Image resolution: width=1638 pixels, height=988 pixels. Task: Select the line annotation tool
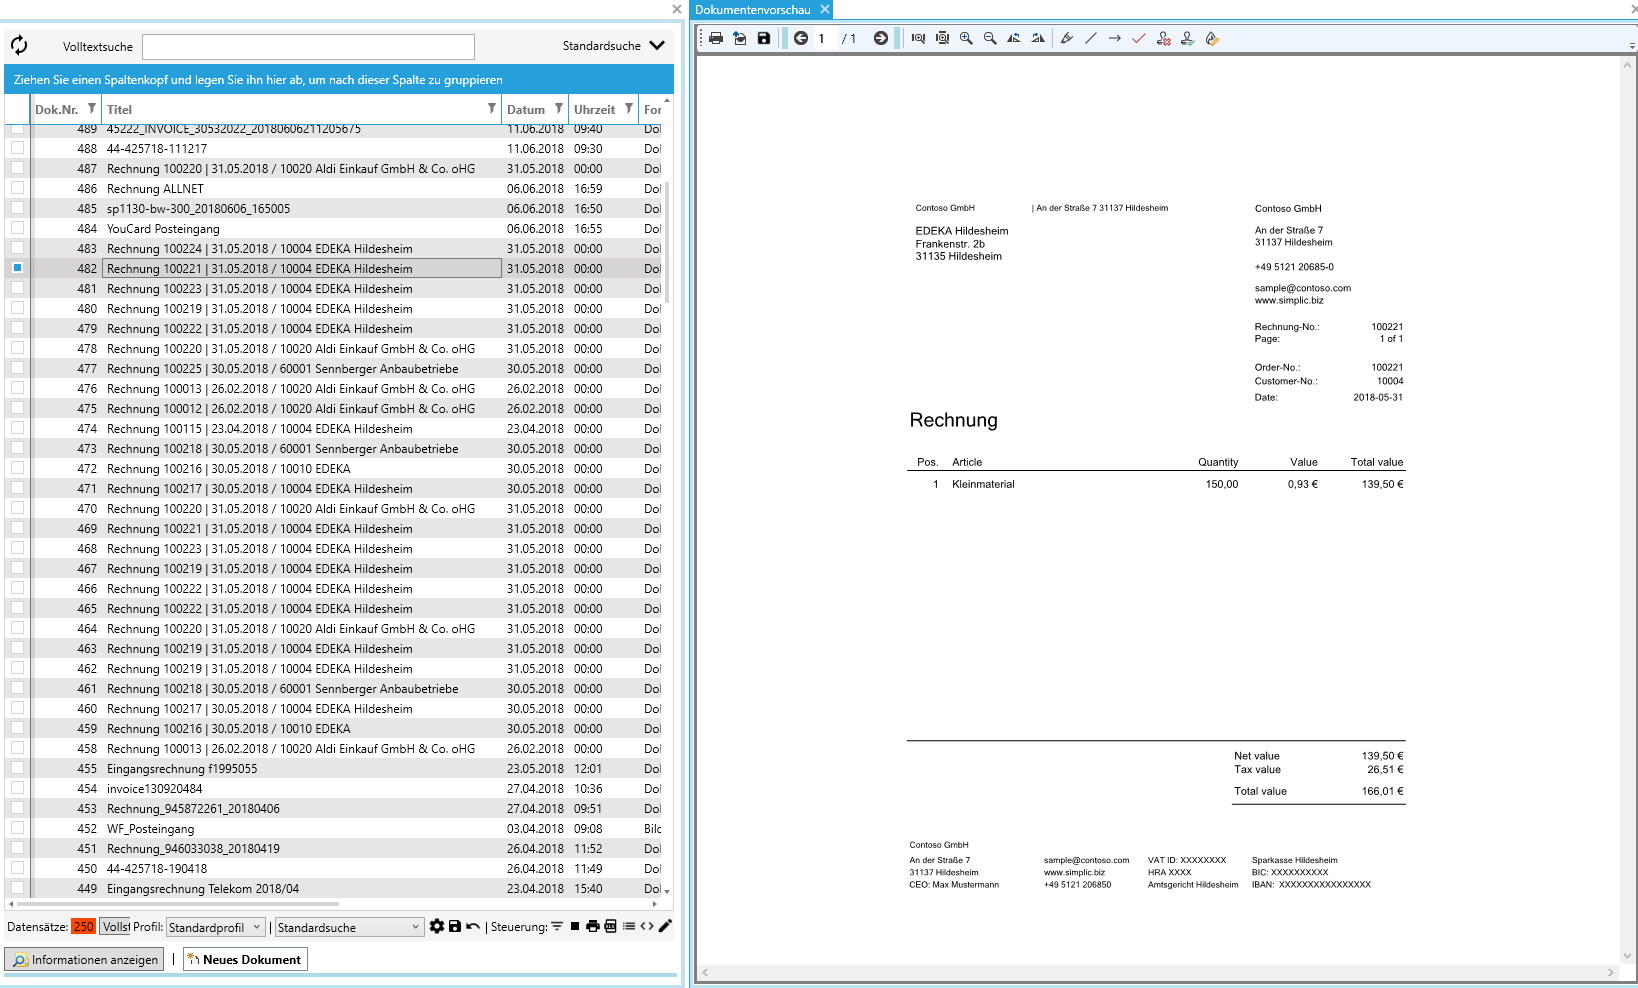(x=1091, y=38)
